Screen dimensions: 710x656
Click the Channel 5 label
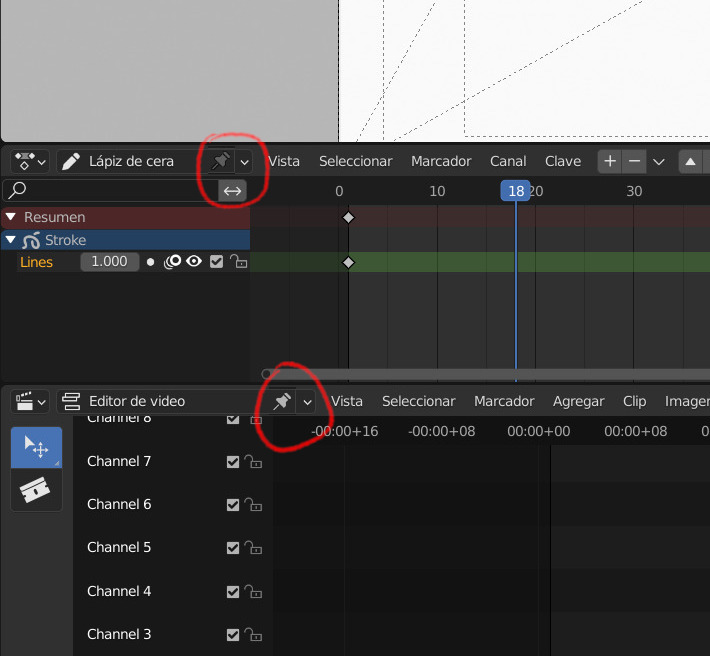(x=119, y=547)
